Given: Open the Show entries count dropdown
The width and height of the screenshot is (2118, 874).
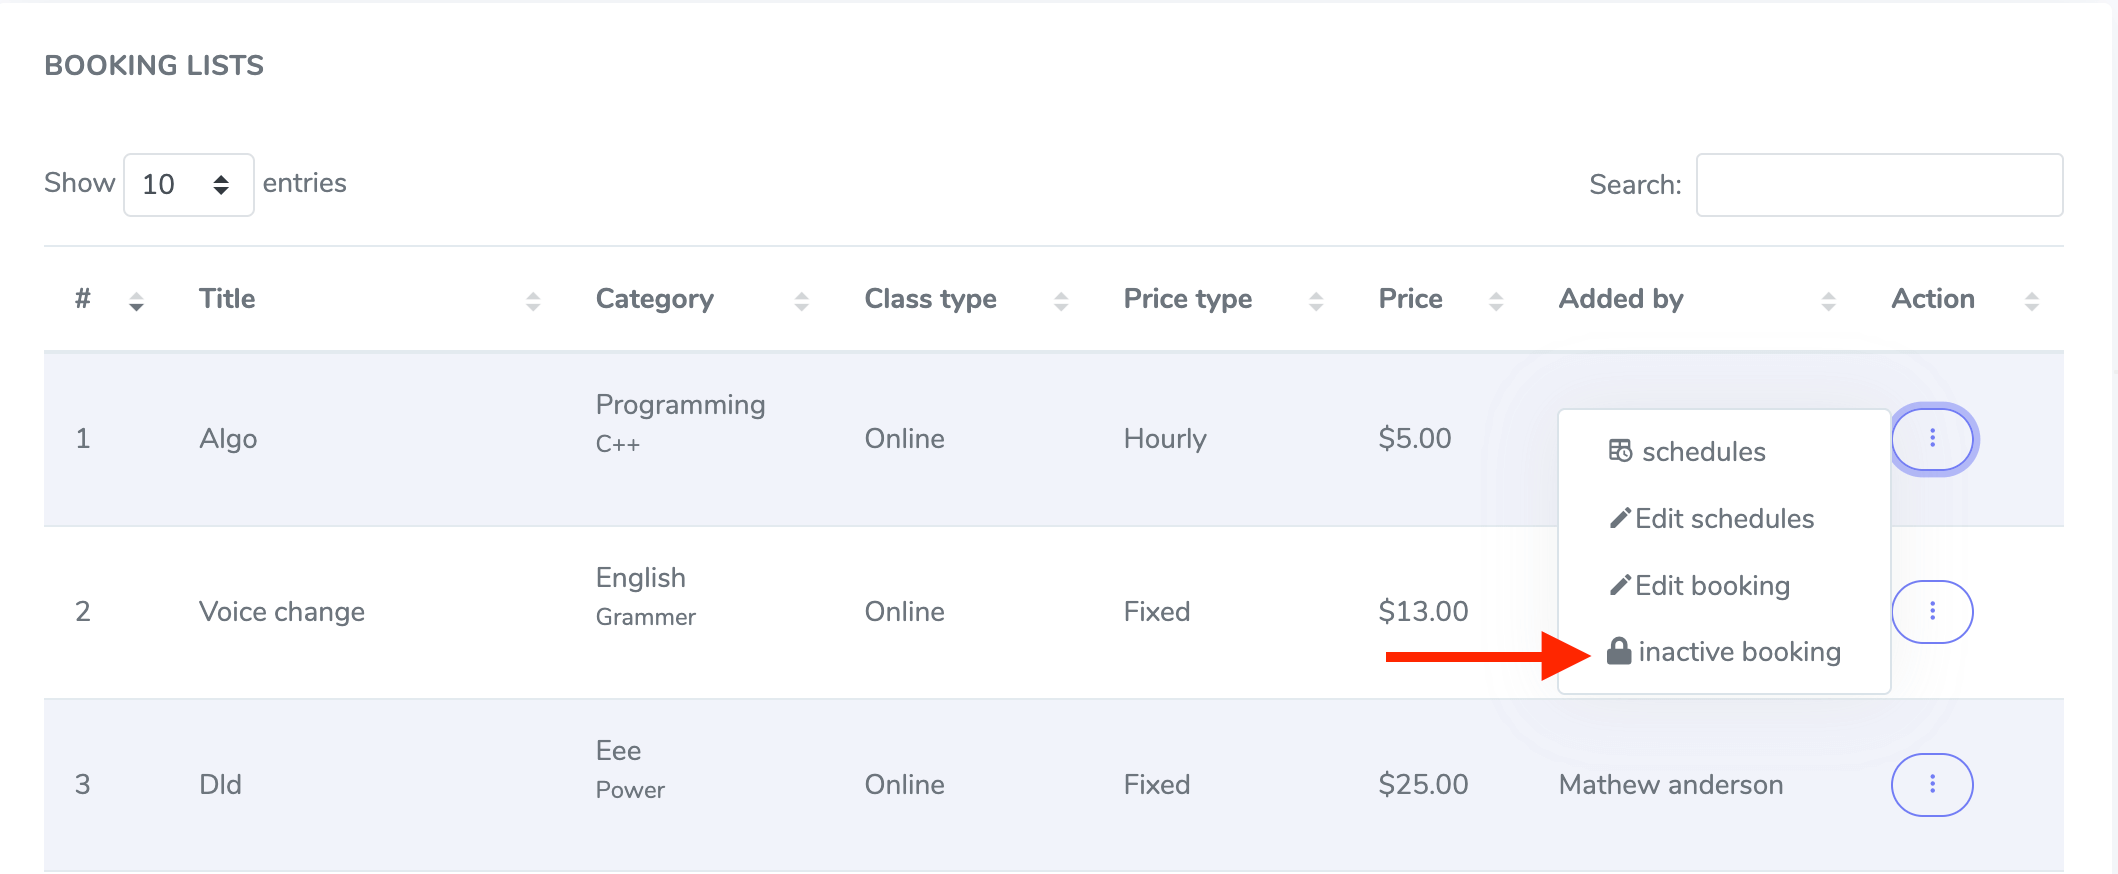Looking at the screenshot, I should (188, 184).
